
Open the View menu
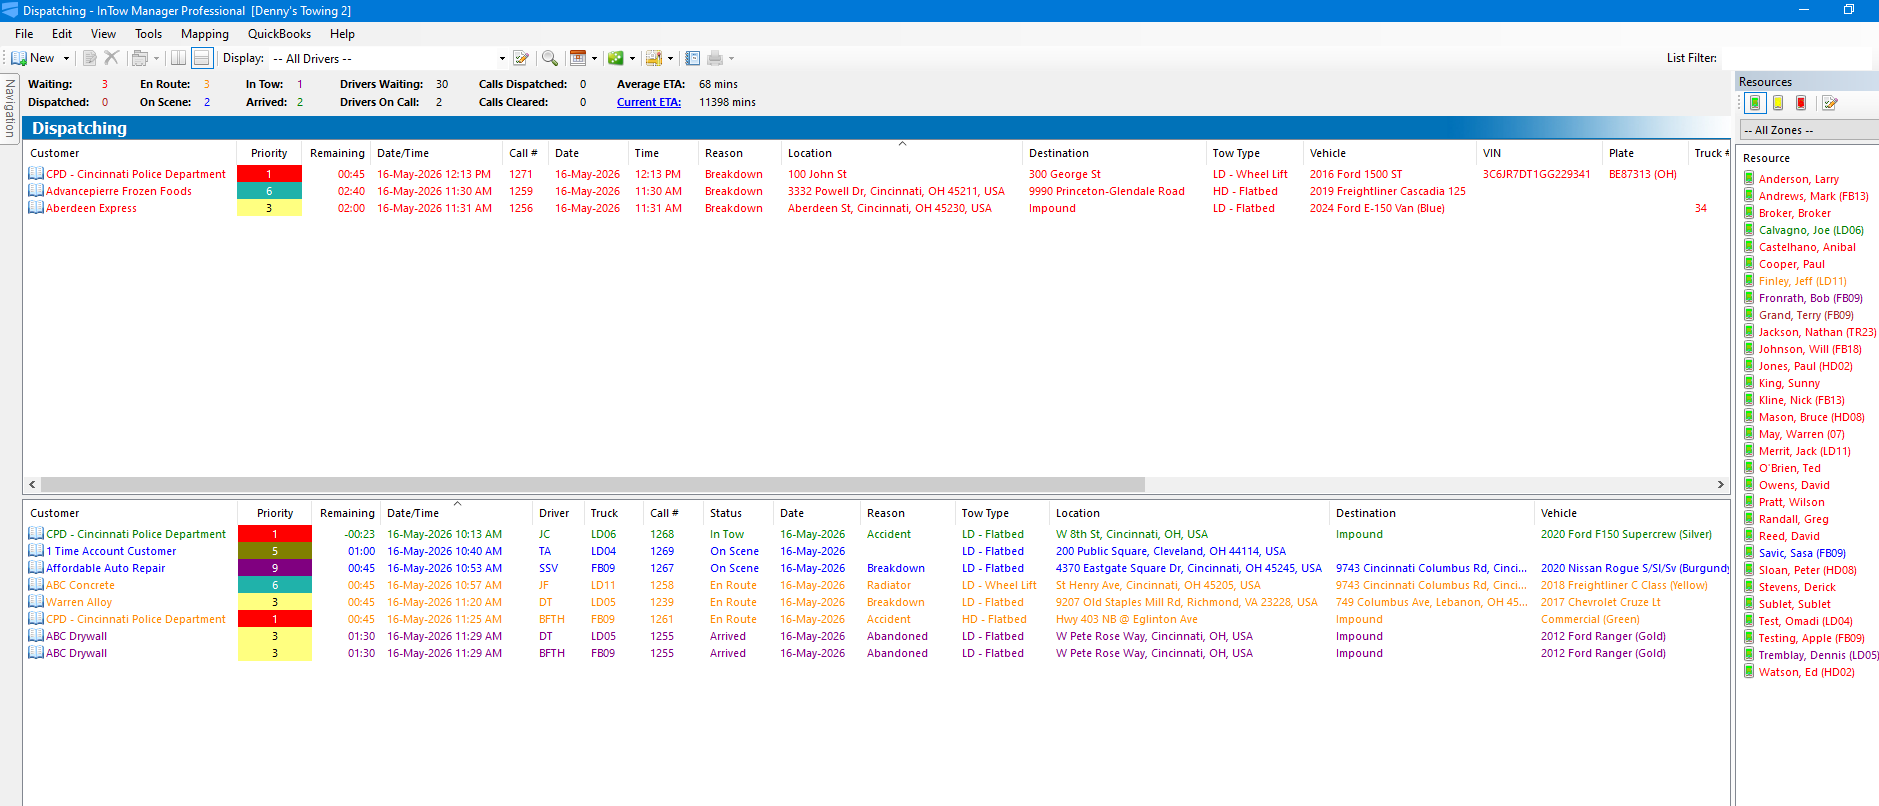(103, 34)
